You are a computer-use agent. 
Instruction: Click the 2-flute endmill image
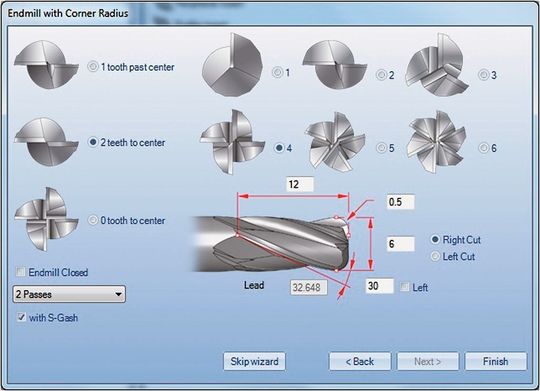point(335,64)
